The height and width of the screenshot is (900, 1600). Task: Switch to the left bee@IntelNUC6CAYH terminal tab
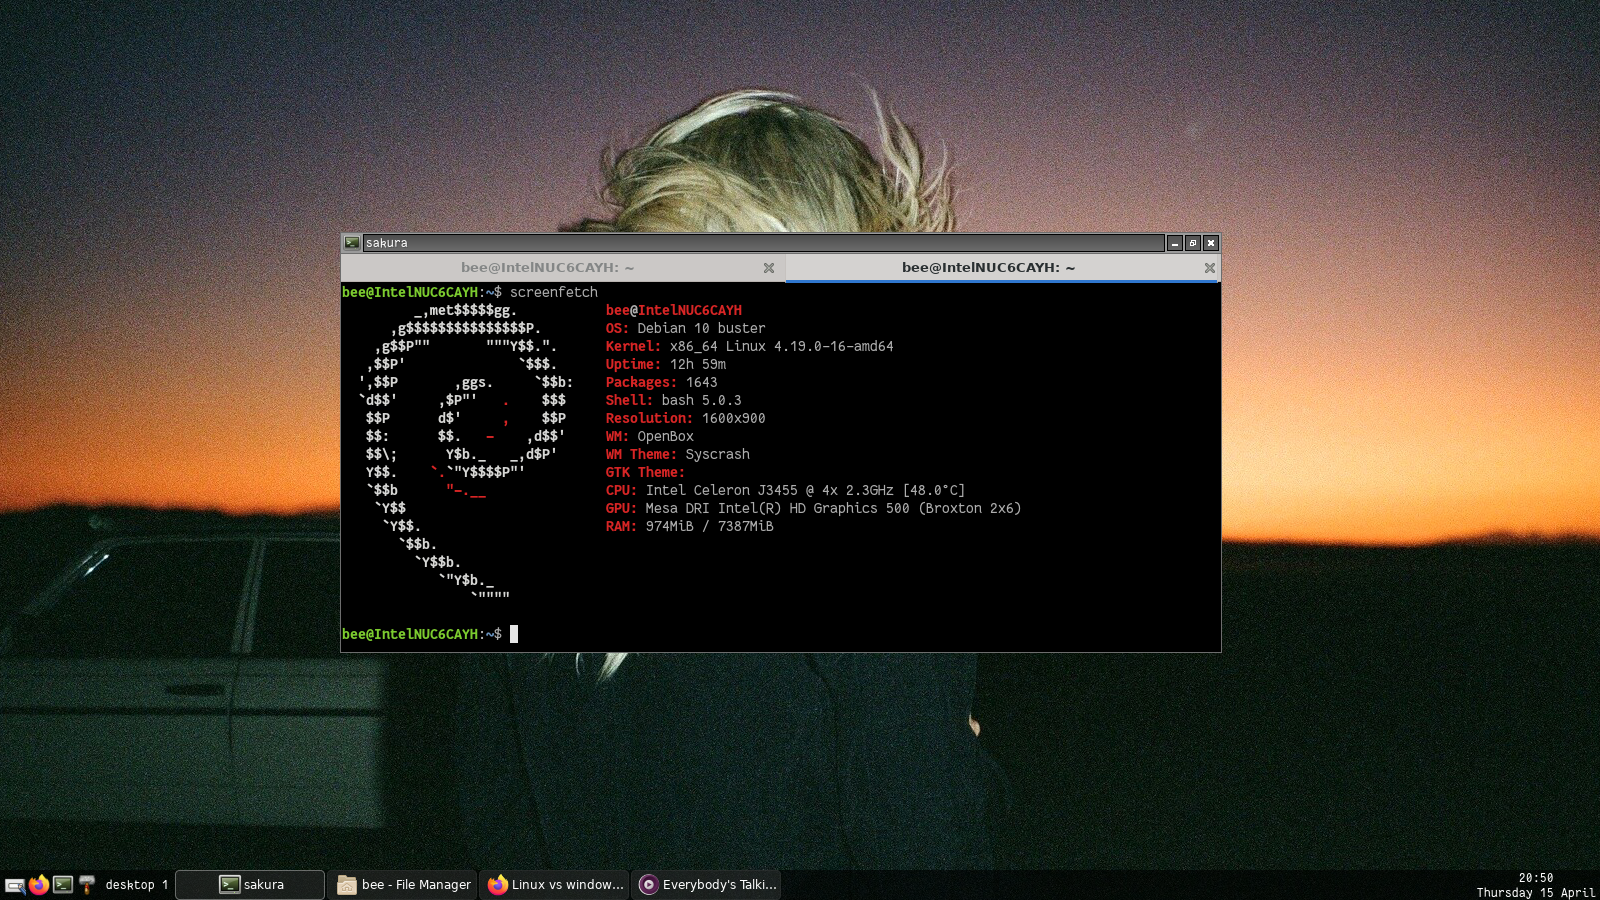click(546, 267)
